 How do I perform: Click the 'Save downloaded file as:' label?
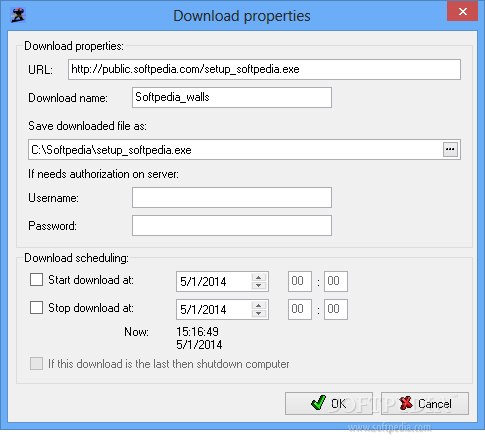(87, 126)
